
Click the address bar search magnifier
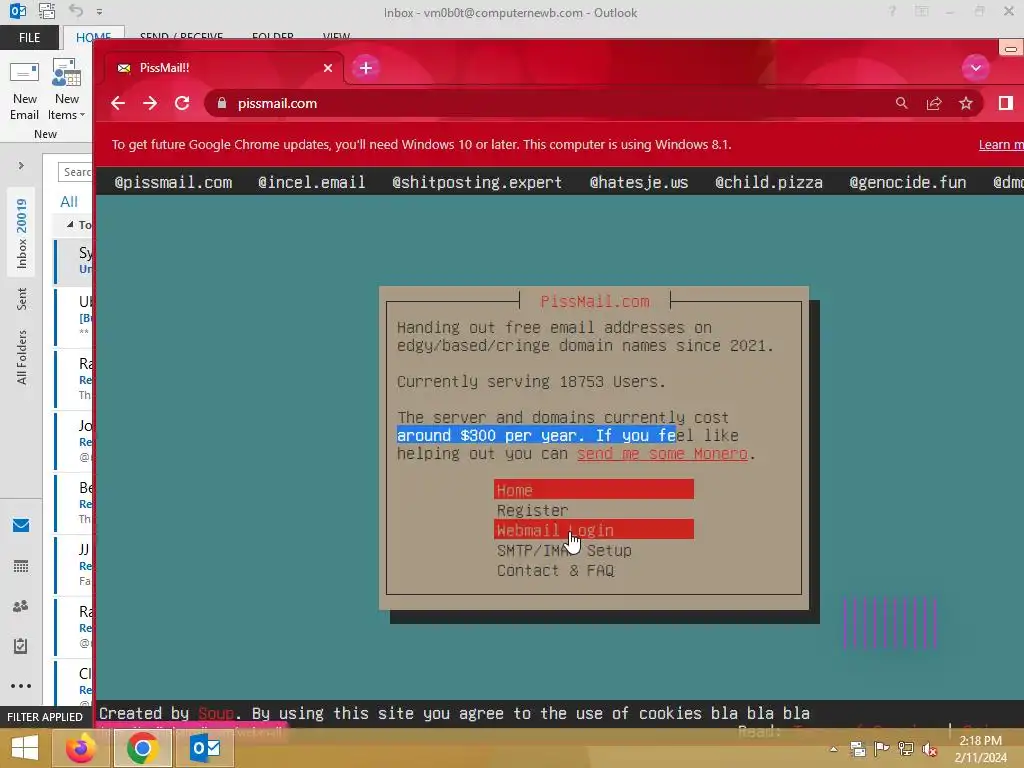[901, 103]
